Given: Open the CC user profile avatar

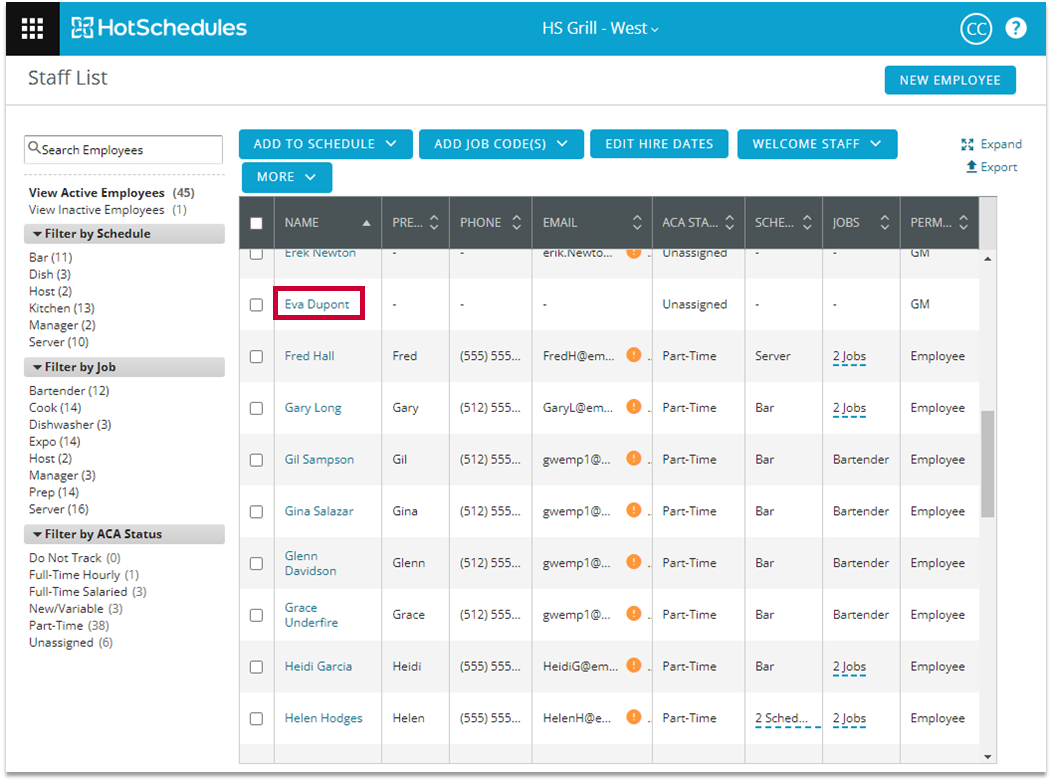Looking at the screenshot, I should point(975,29).
